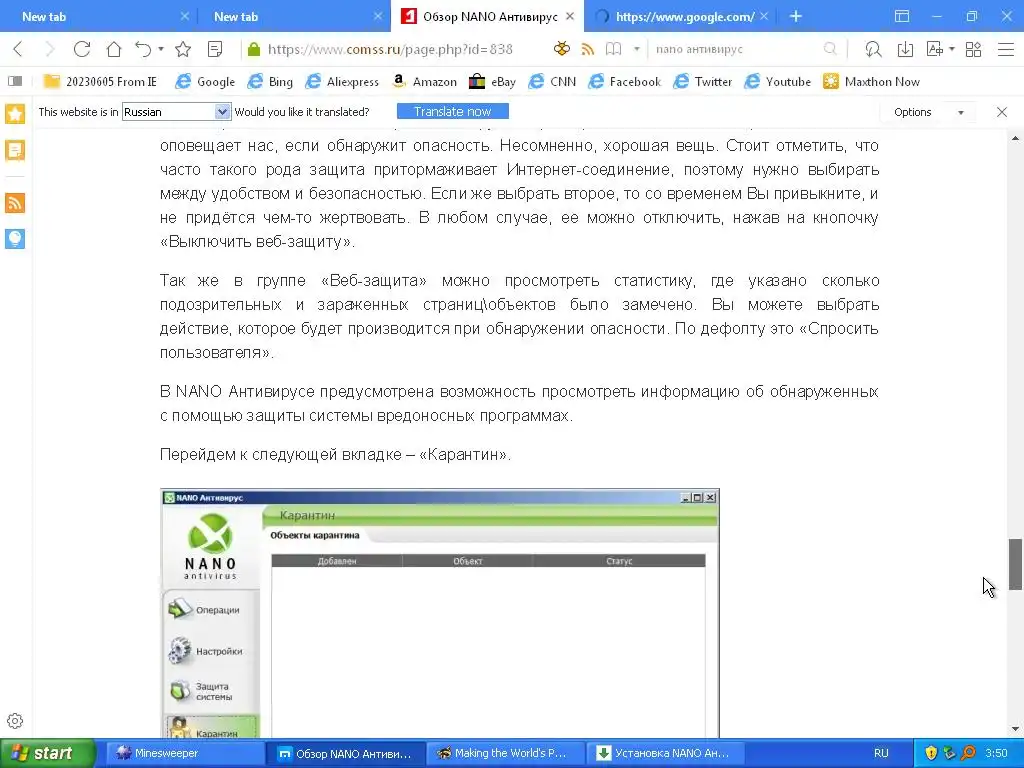Open the '20230605 From IE' bookmarks folder
This screenshot has width=1024, height=768.
point(100,82)
